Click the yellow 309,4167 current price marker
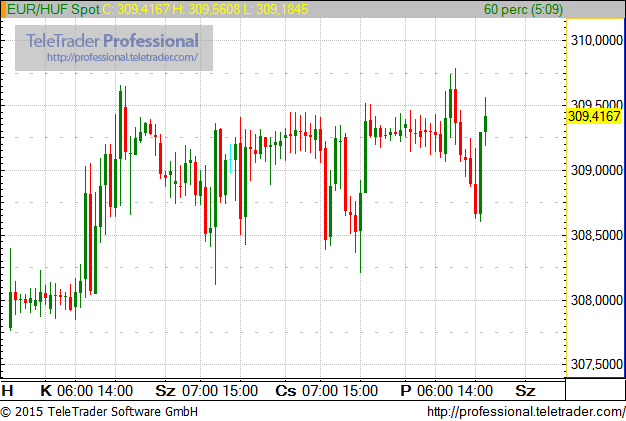 point(594,117)
